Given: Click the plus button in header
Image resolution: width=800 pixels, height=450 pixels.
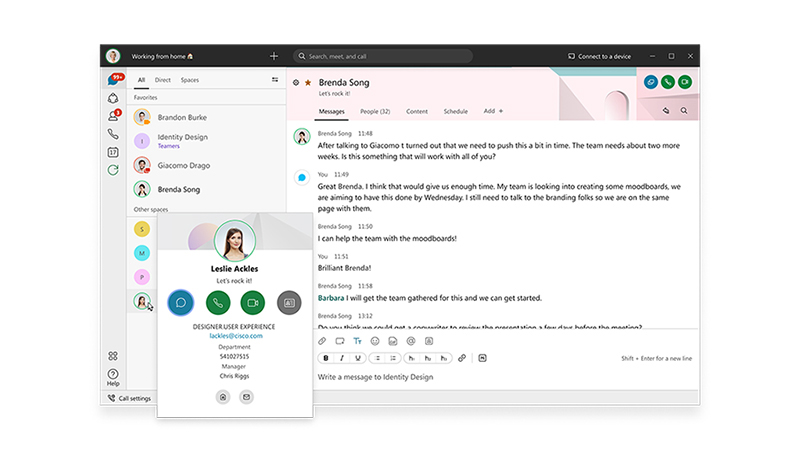Looking at the screenshot, I should tap(274, 56).
